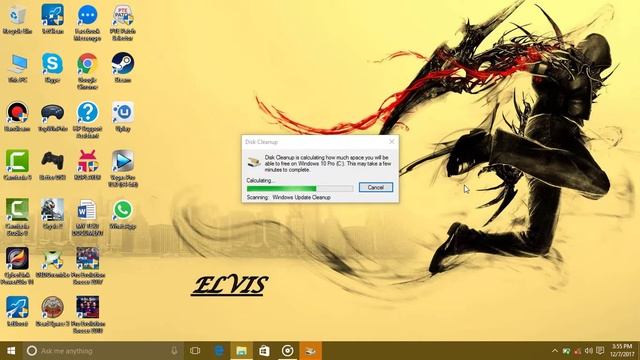Image resolution: width=640 pixels, height=360 pixels.
Task: Launch WhatsApp from the desktop
Action: [x=122, y=214]
